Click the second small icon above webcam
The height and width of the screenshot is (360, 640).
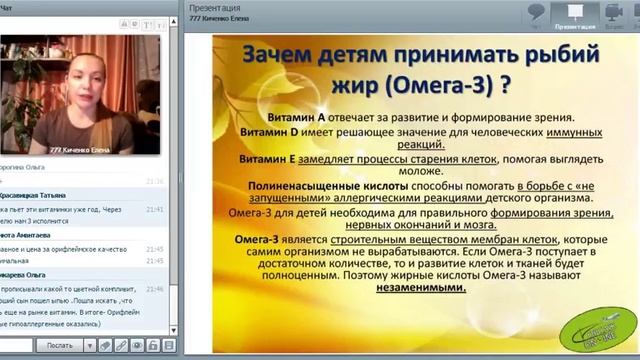[134, 24]
